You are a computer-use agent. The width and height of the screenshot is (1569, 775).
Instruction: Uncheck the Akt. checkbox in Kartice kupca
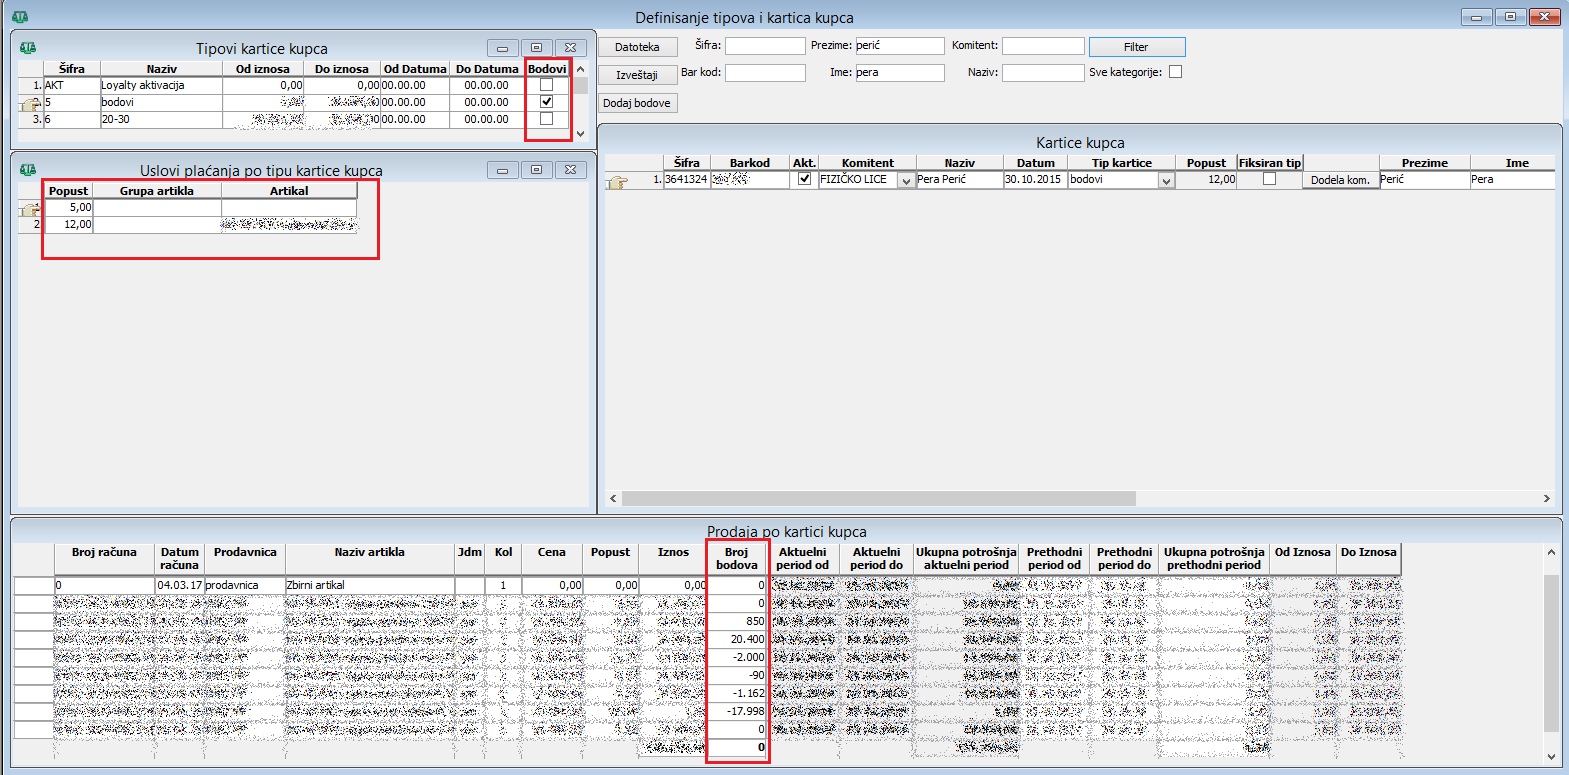[x=804, y=179]
